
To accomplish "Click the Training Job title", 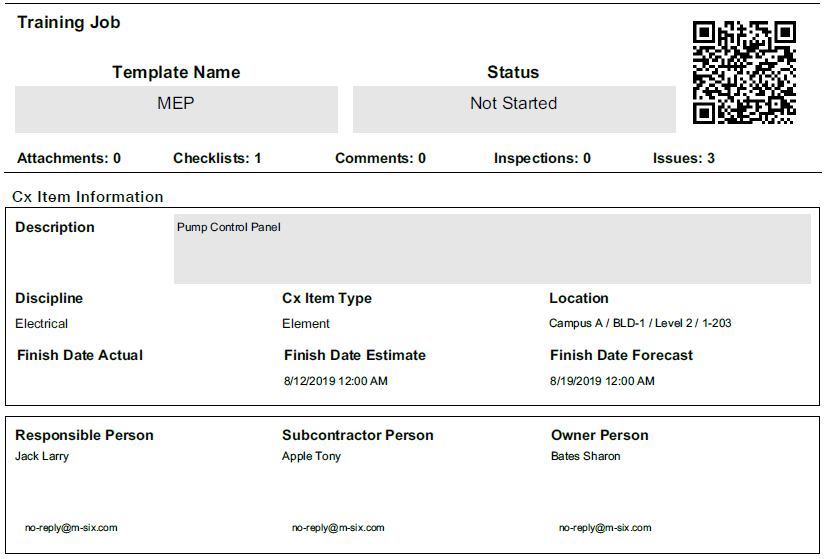I will (x=69, y=22).
